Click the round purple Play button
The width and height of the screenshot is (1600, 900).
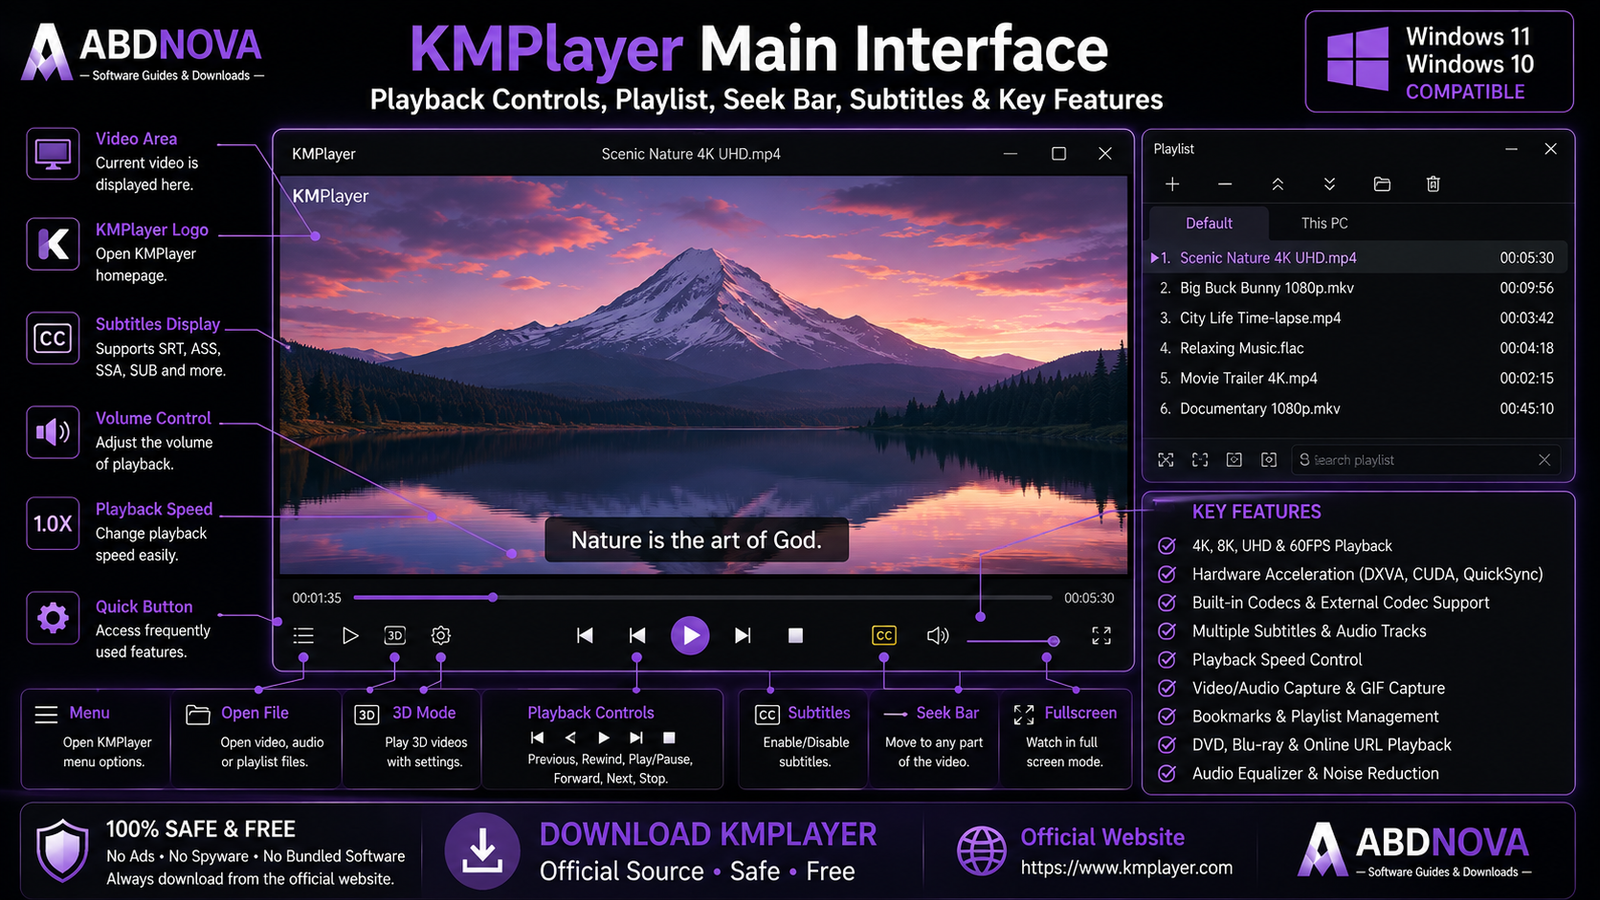(690, 635)
